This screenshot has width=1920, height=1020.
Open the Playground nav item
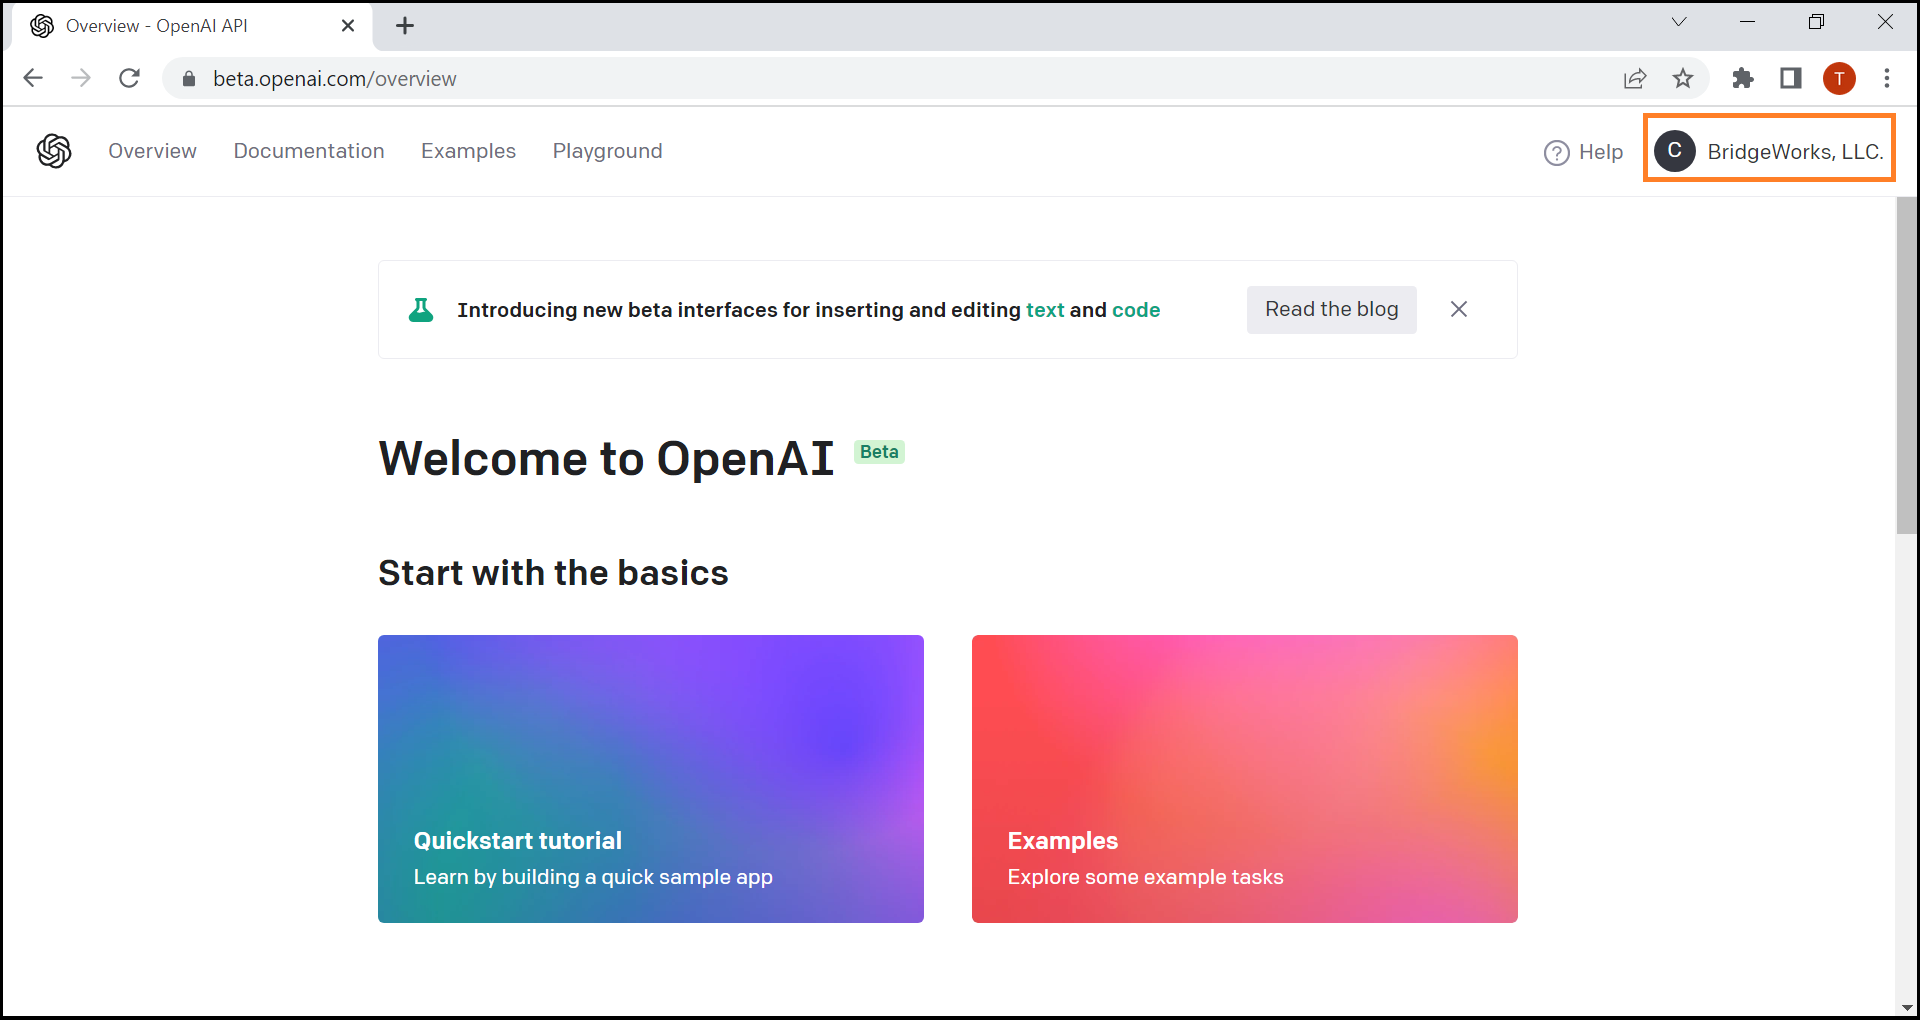[x=607, y=151]
